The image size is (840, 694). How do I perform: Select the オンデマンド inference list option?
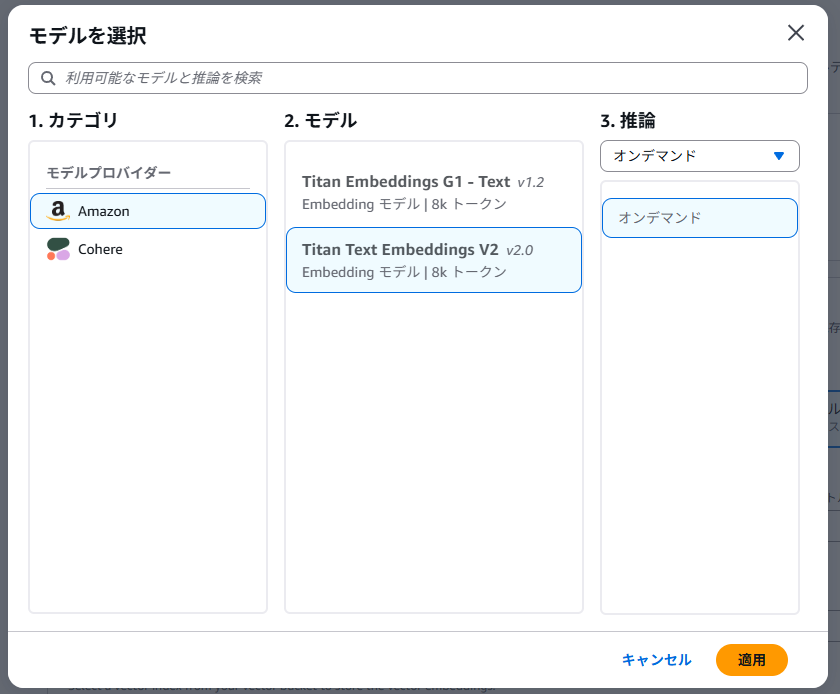click(700, 218)
